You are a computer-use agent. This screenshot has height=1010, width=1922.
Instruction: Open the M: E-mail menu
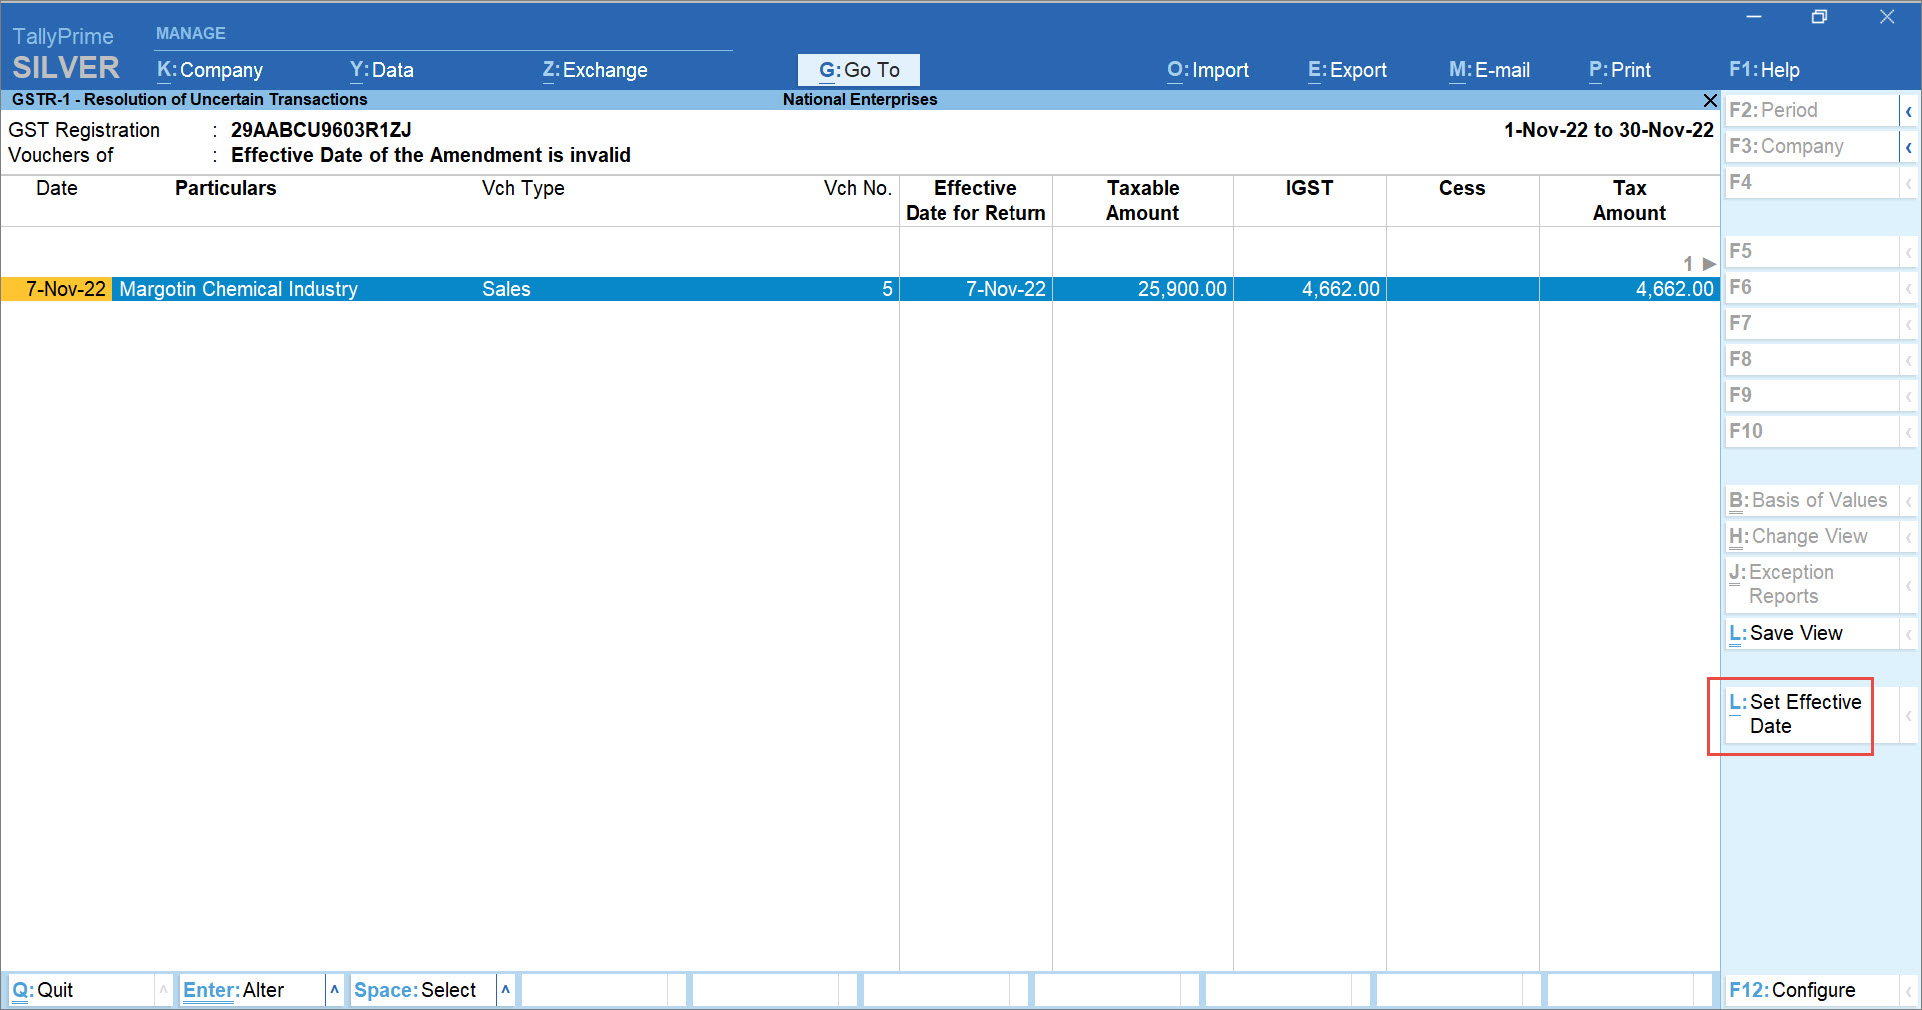1489,70
